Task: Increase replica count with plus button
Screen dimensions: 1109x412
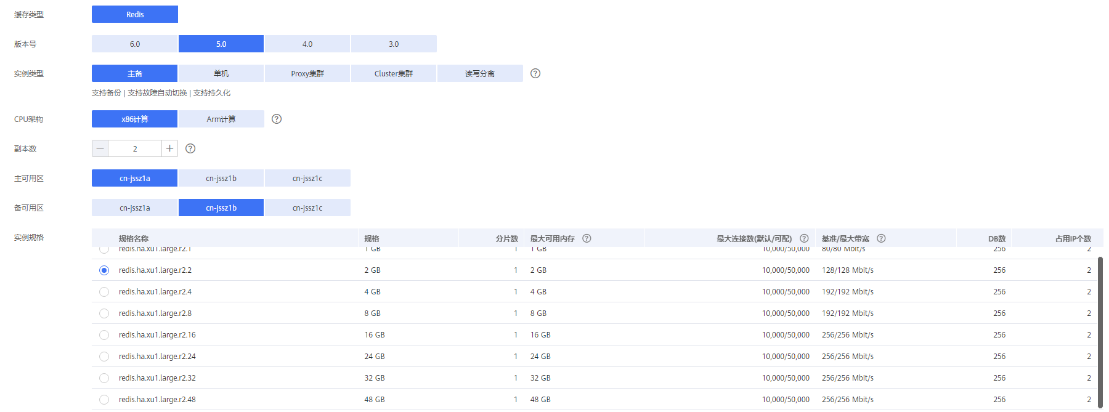Action: [169, 148]
